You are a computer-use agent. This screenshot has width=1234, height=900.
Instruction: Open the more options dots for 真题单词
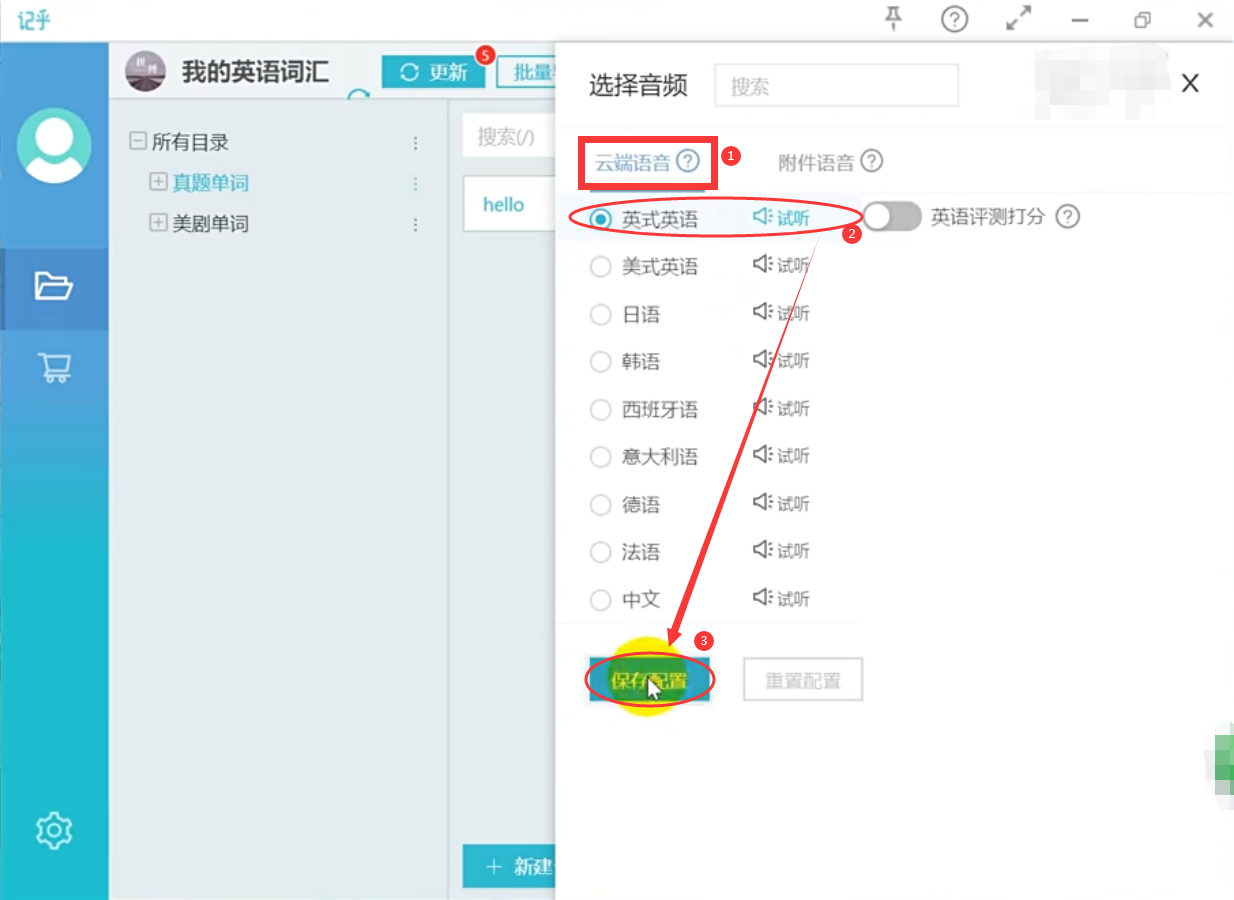[416, 184]
